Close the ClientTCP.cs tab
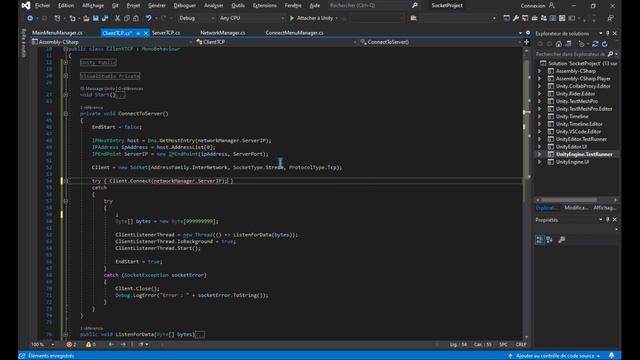 coord(146,33)
